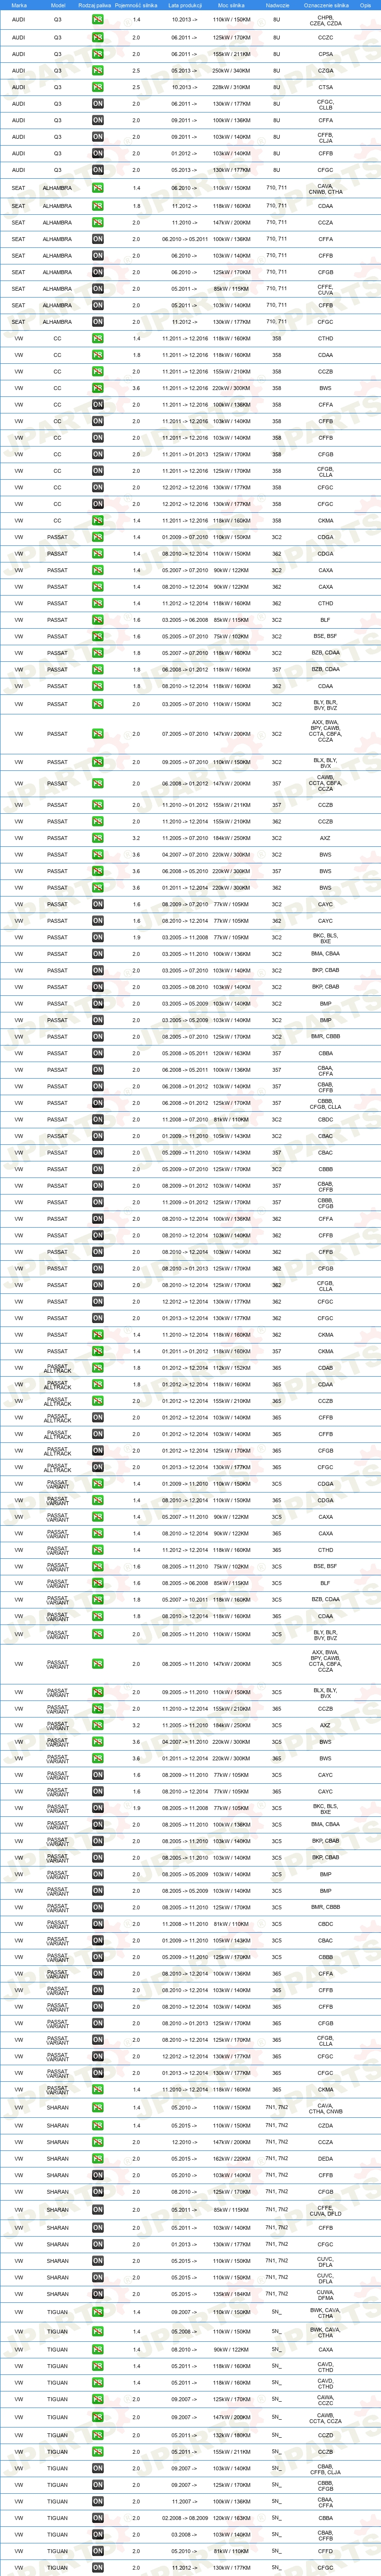Click the 112kW / 152KM power cell
Screen dimensions: 381x2576
pyautogui.click(x=232, y=1368)
